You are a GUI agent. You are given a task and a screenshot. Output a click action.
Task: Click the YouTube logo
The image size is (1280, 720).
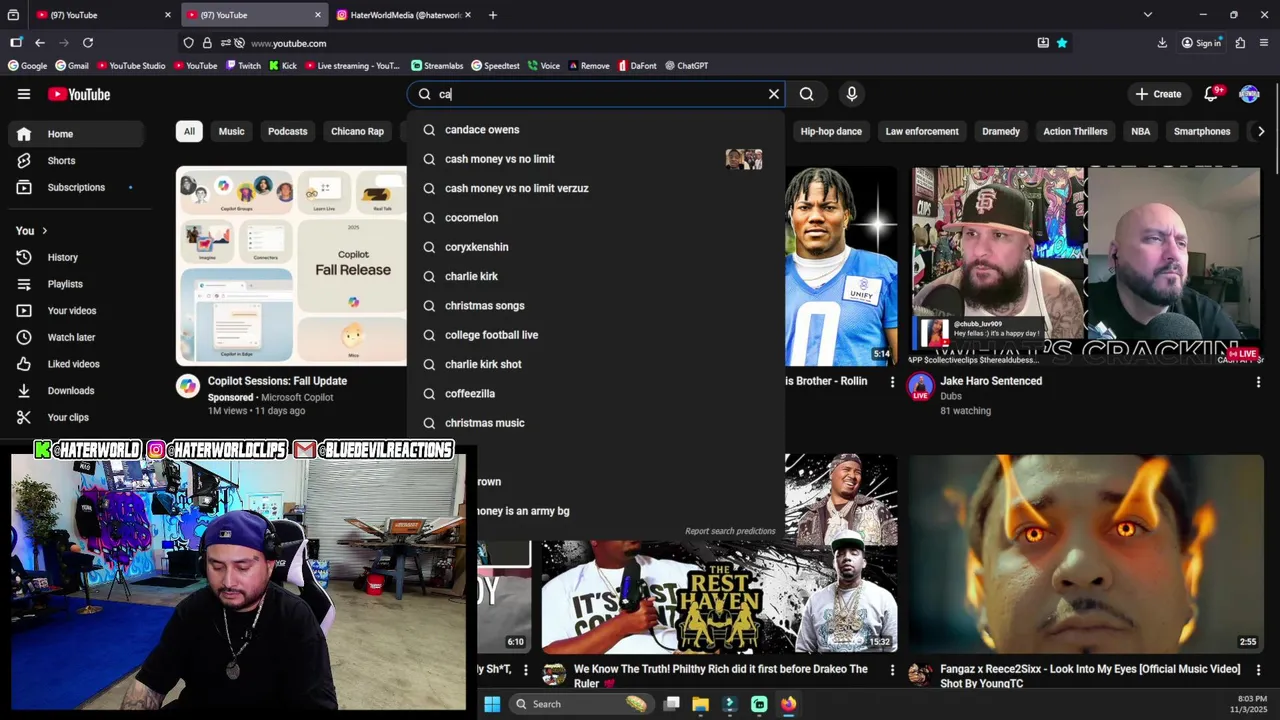point(79,94)
